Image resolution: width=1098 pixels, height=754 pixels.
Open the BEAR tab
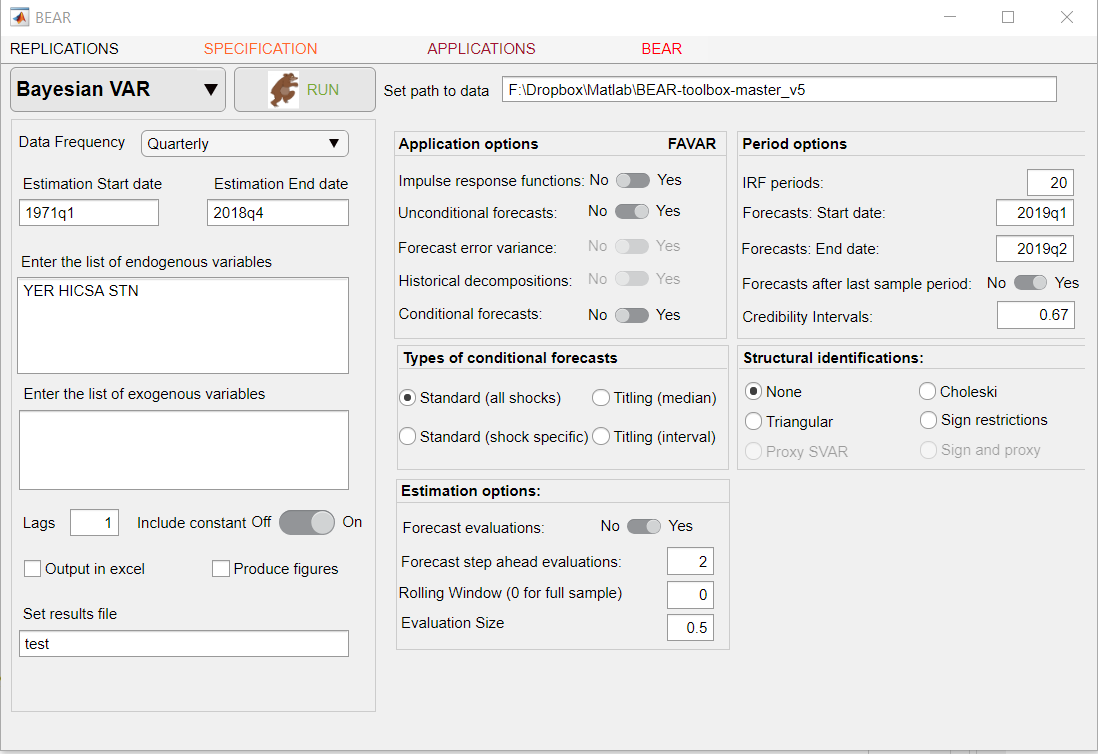(662, 49)
